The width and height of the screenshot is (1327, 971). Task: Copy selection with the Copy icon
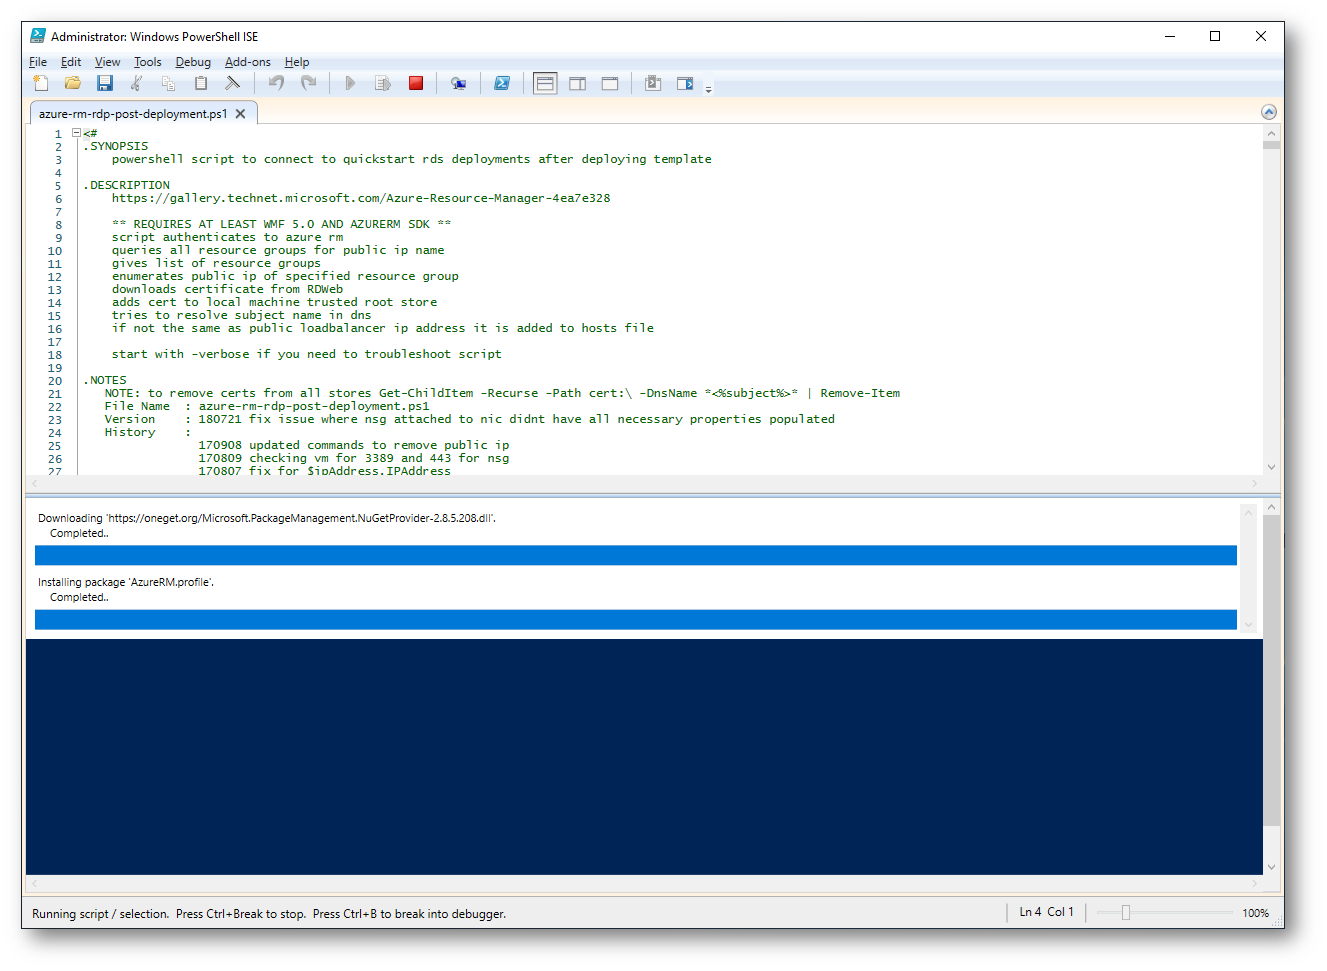(169, 83)
